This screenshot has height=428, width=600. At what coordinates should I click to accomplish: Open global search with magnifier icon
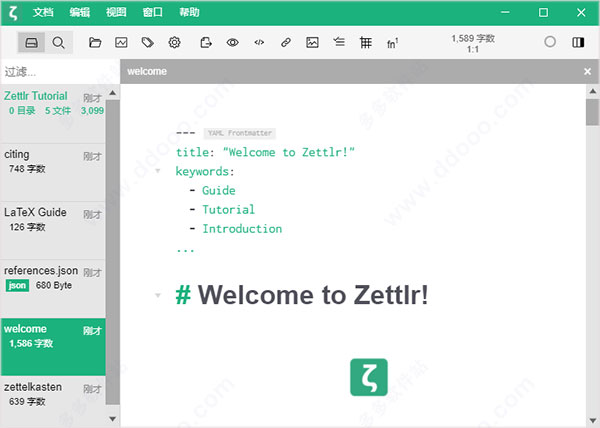coord(59,42)
